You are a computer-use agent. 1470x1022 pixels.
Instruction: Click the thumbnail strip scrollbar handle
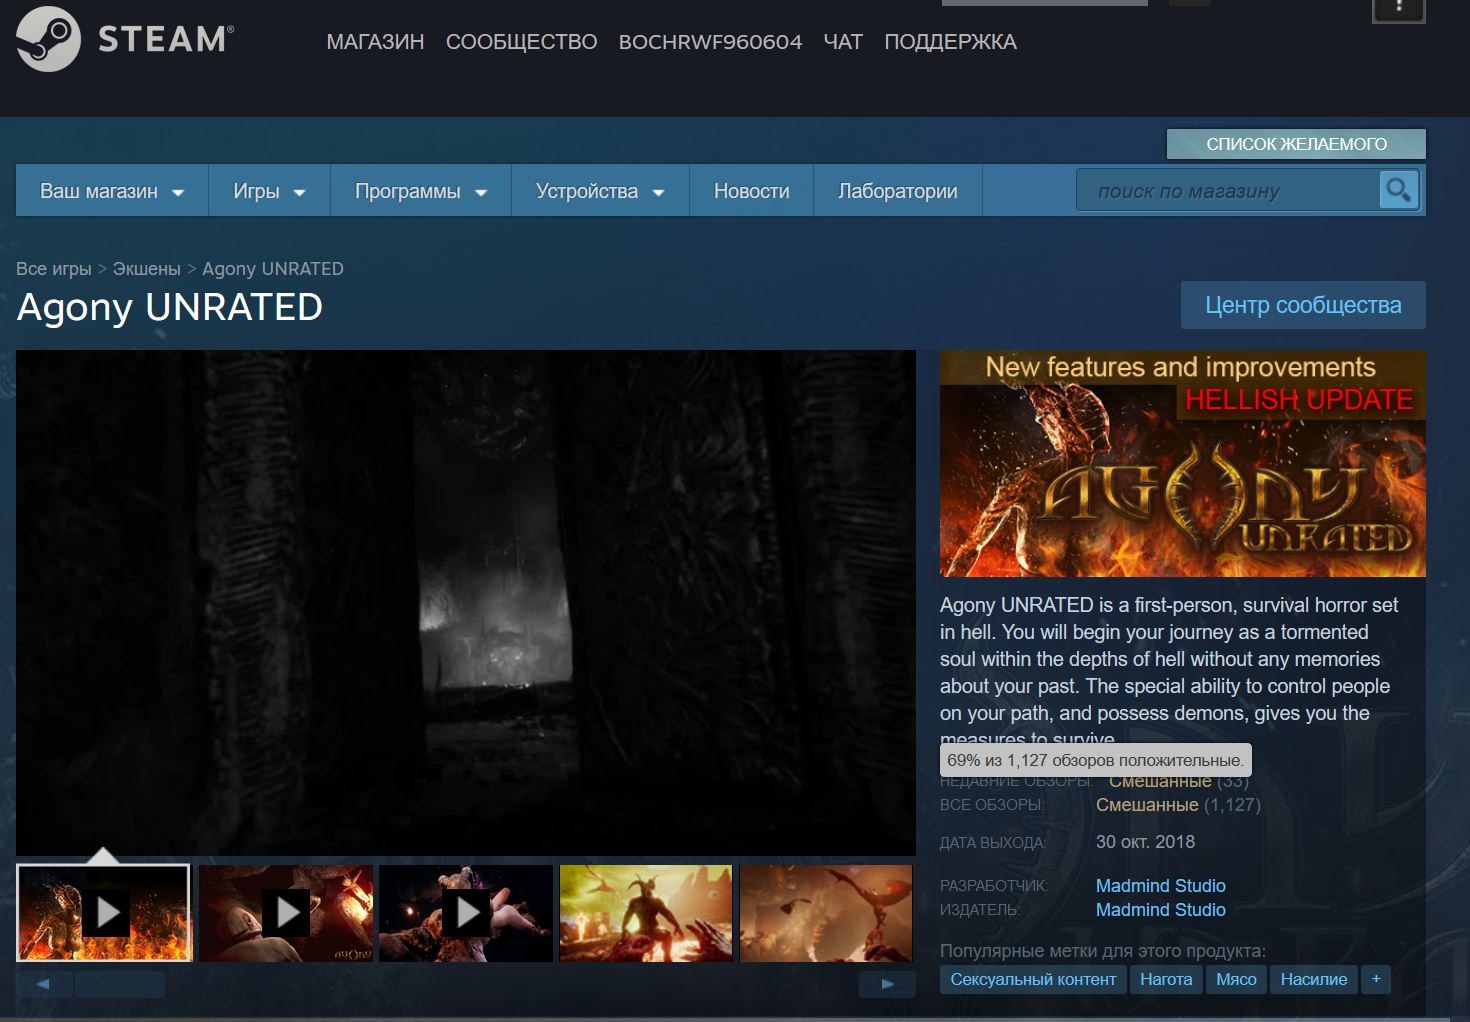[119, 984]
